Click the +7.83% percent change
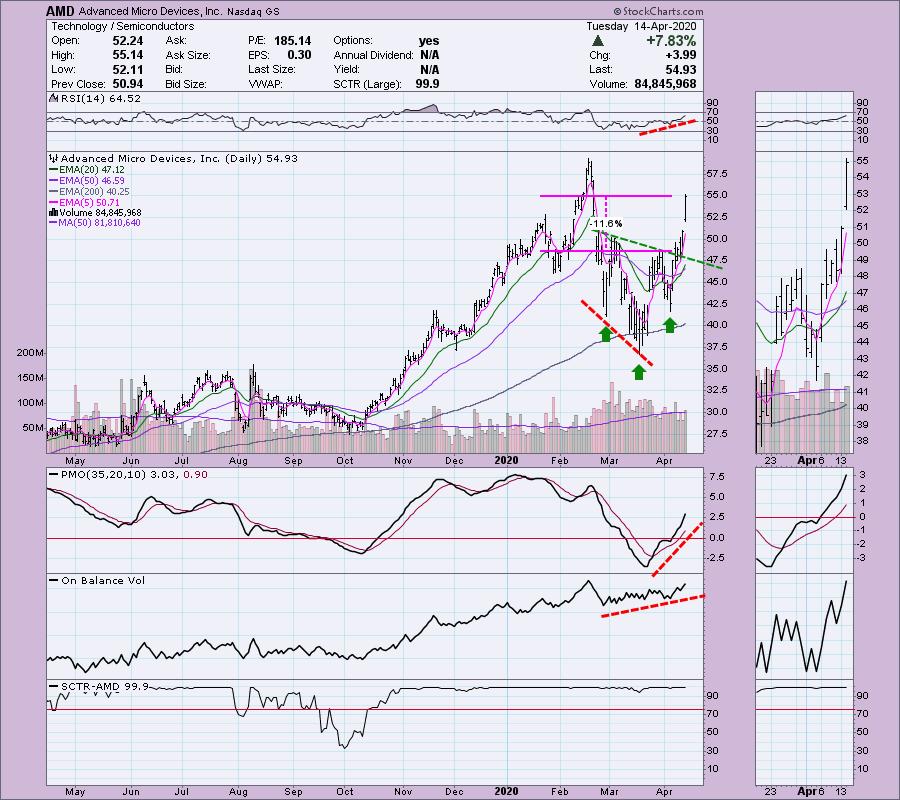The height and width of the screenshot is (800, 900). [671, 41]
